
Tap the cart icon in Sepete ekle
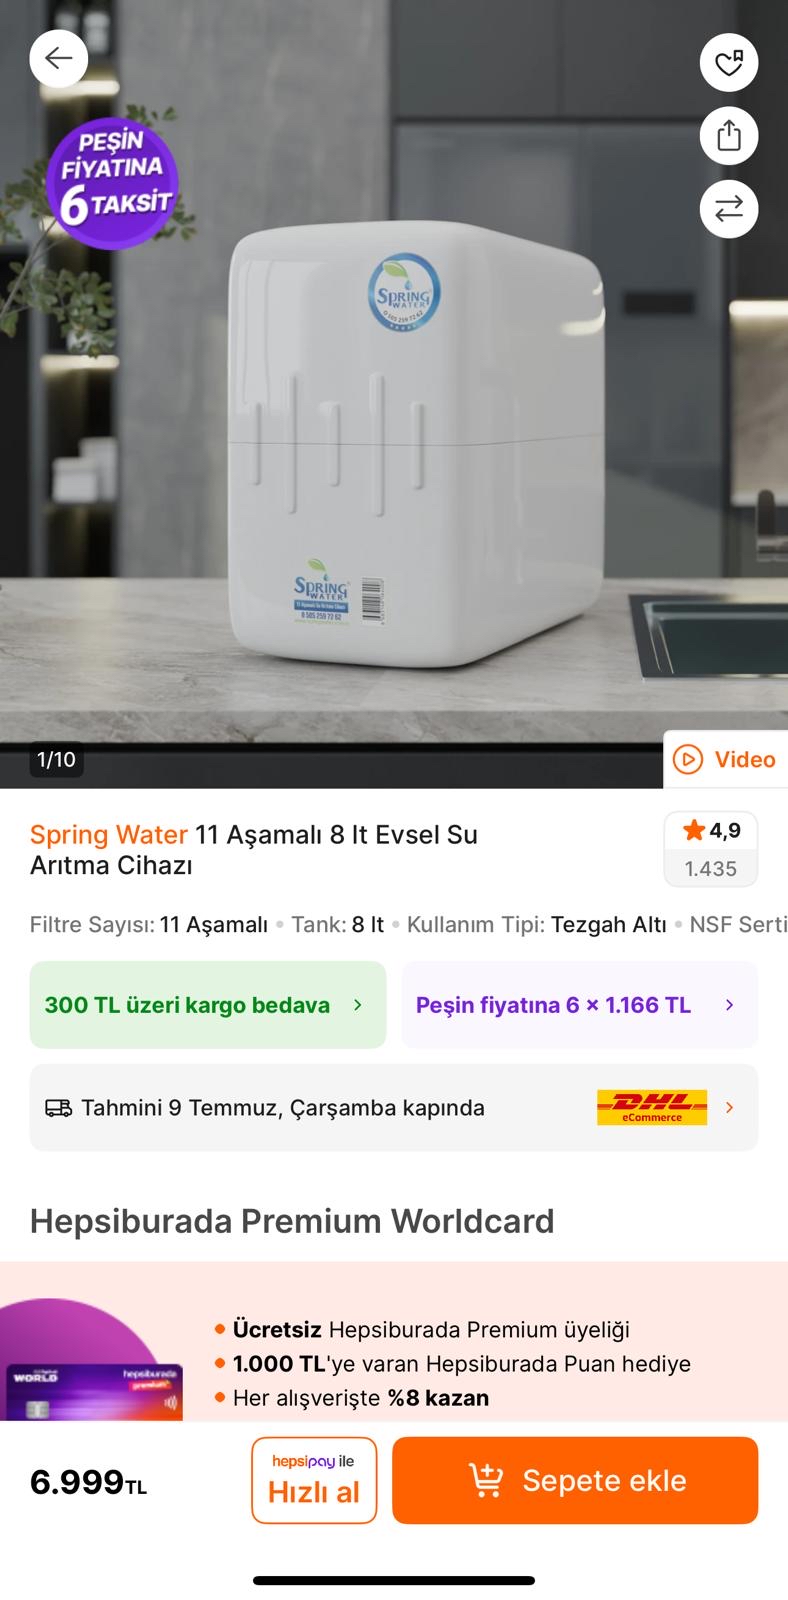pyautogui.click(x=486, y=1481)
